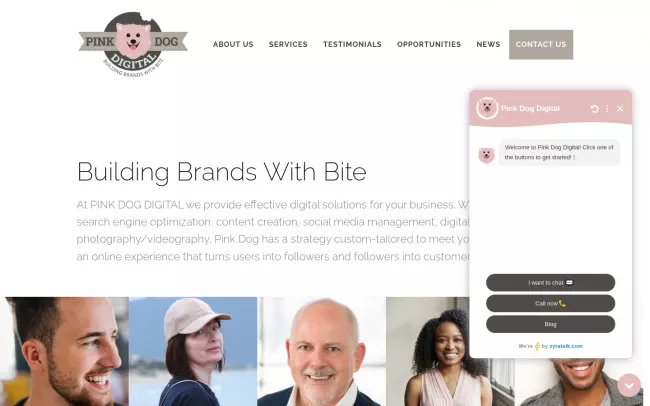Select the "I want to chat" button
The height and width of the screenshot is (406, 650).
pyautogui.click(x=551, y=282)
